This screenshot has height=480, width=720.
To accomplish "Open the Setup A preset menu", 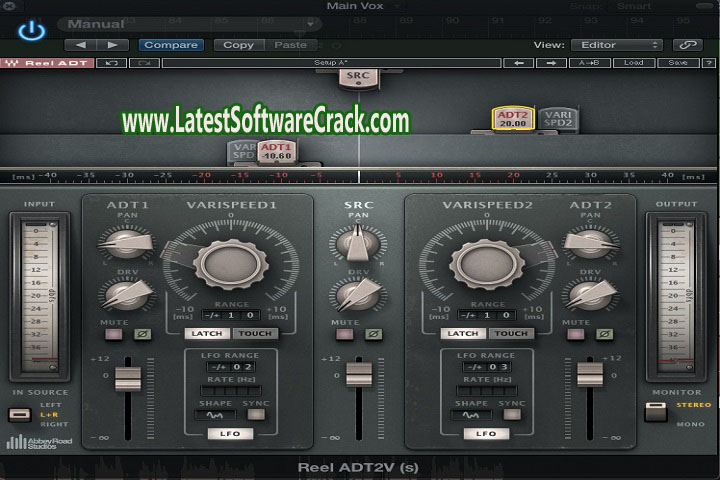I will pos(330,63).
